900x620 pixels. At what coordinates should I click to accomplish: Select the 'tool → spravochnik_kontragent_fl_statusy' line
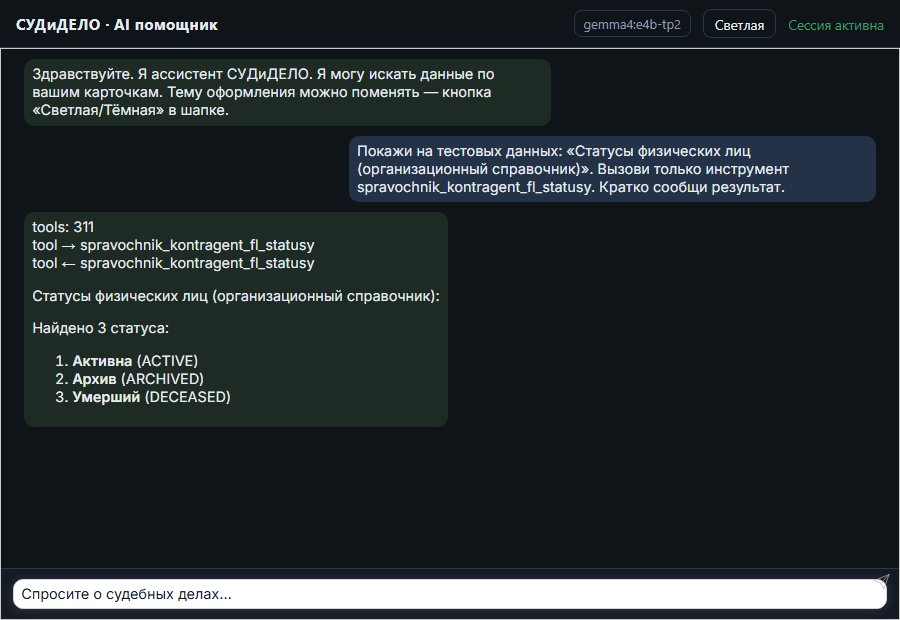pos(173,245)
